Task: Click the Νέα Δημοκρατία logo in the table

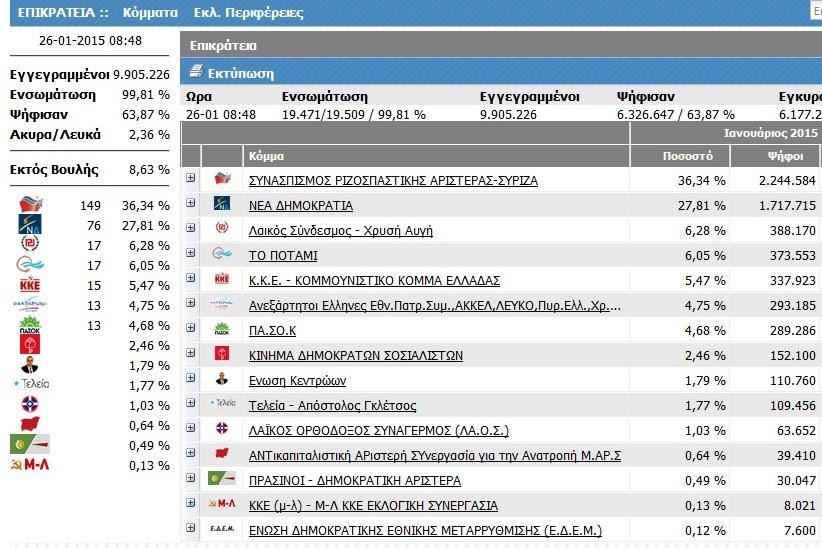Action: click(222, 203)
